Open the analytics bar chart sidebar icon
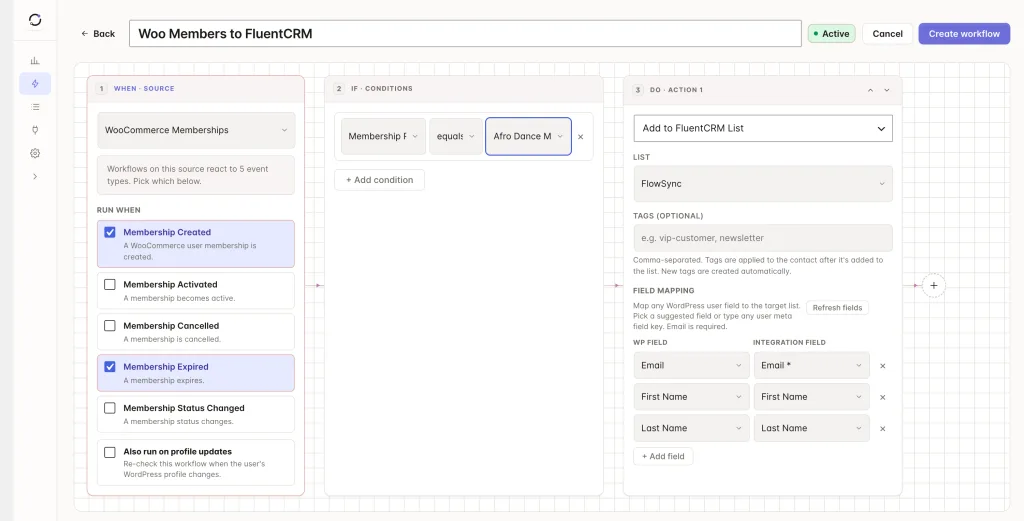 pyautogui.click(x=35, y=61)
